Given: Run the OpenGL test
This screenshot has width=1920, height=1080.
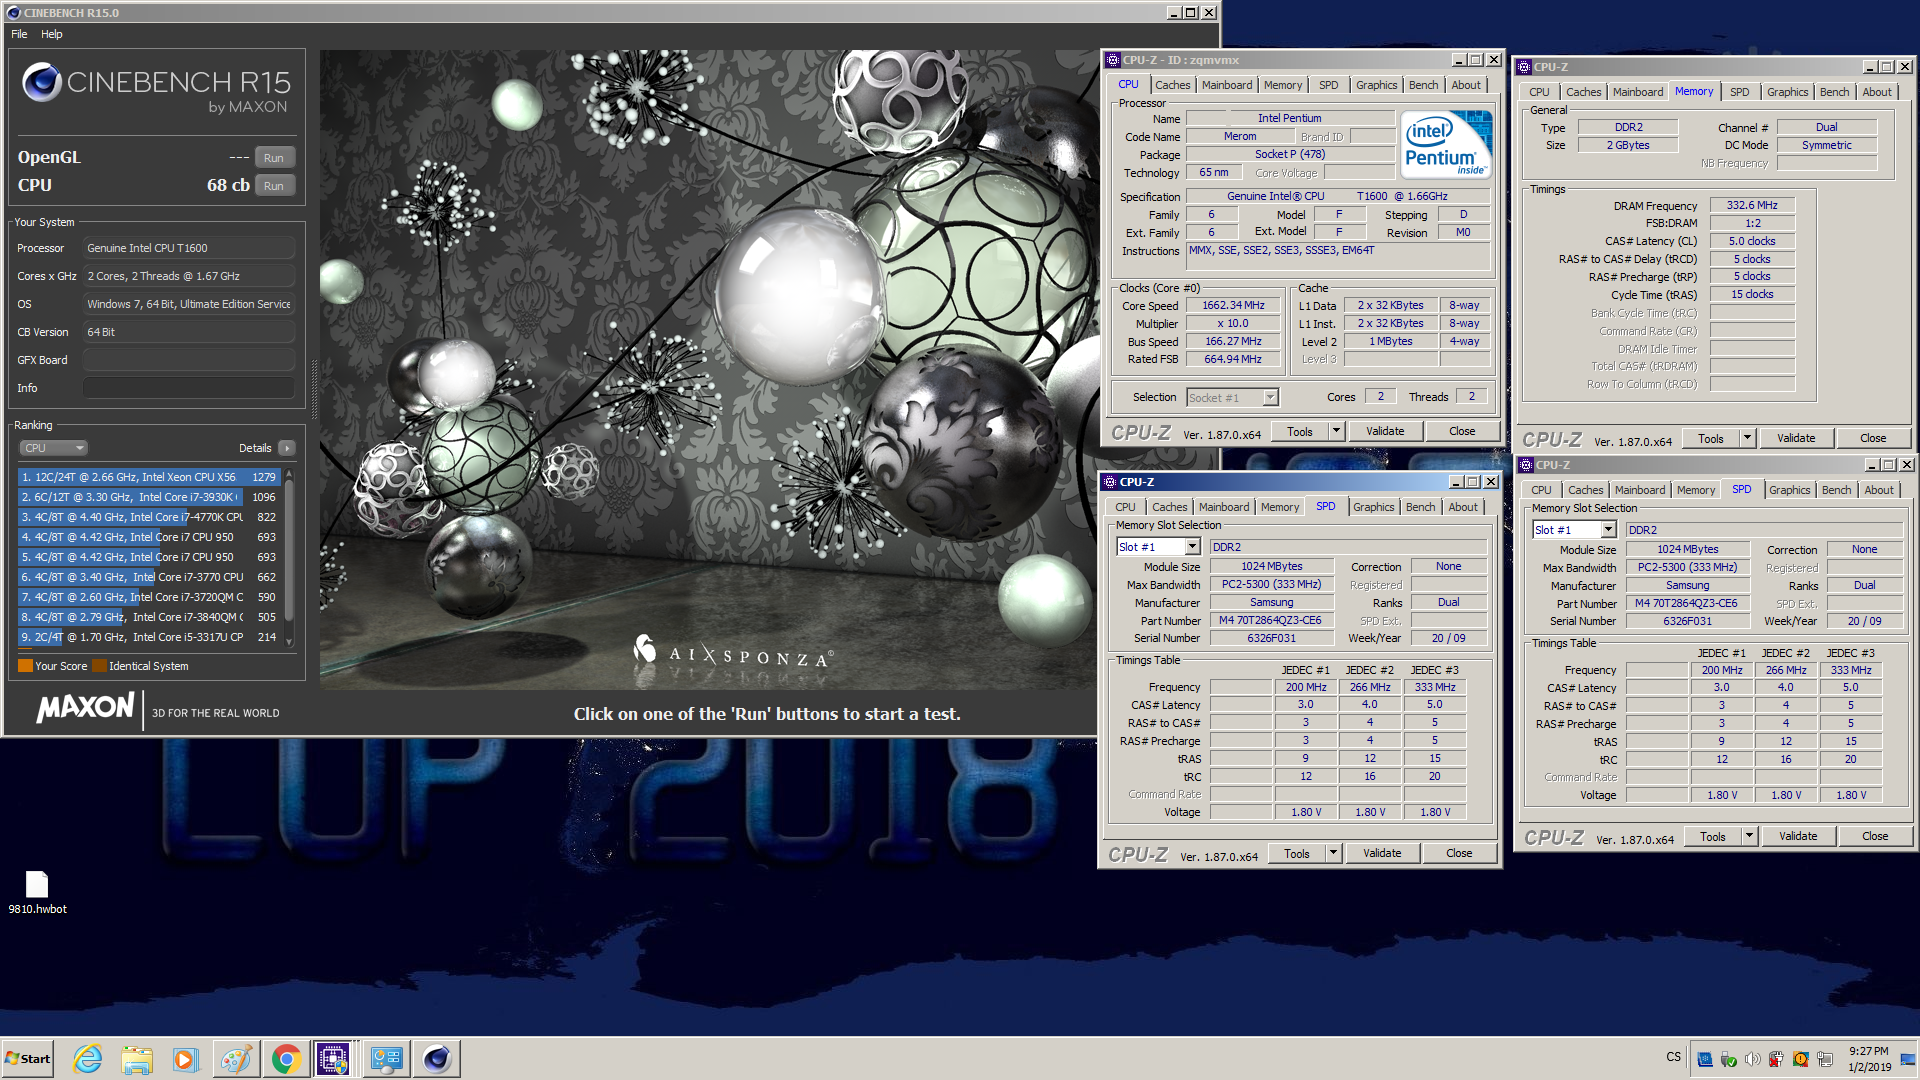Looking at the screenshot, I should click(x=274, y=158).
